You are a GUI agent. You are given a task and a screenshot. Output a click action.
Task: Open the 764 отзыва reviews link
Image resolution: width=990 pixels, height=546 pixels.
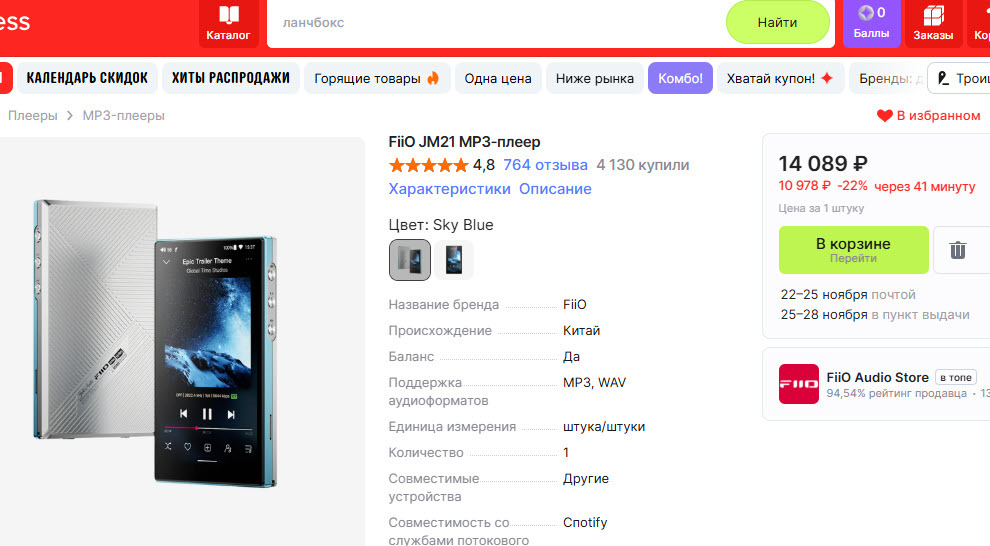coord(546,165)
